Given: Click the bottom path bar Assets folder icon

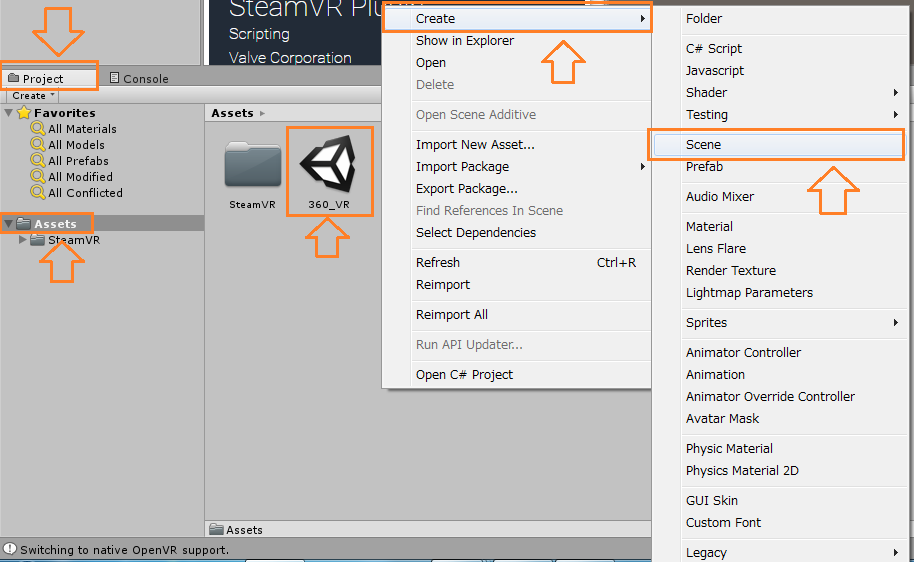Looking at the screenshot, I should 217,529.
